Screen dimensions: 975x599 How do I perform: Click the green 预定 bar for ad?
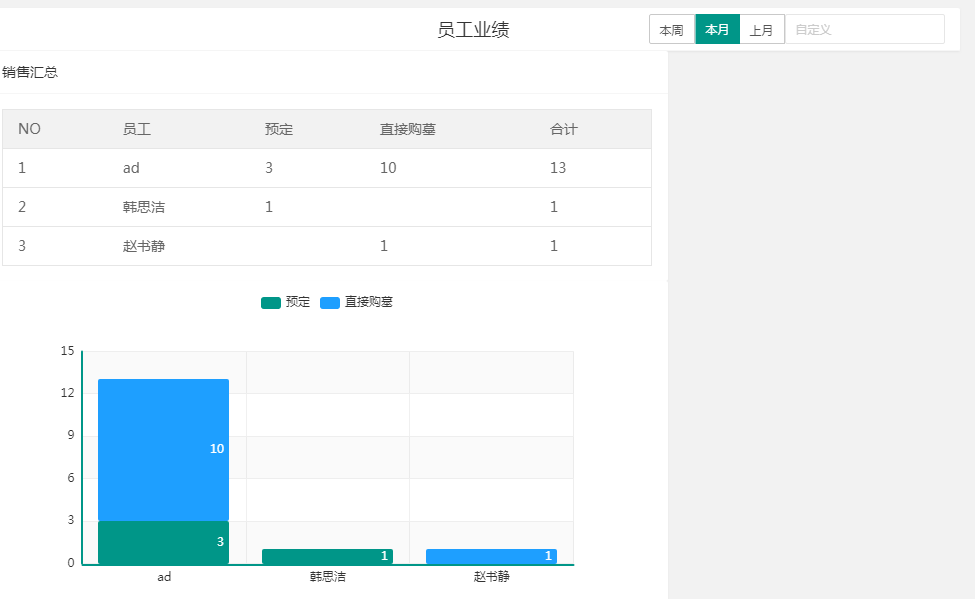pos(163,542)
